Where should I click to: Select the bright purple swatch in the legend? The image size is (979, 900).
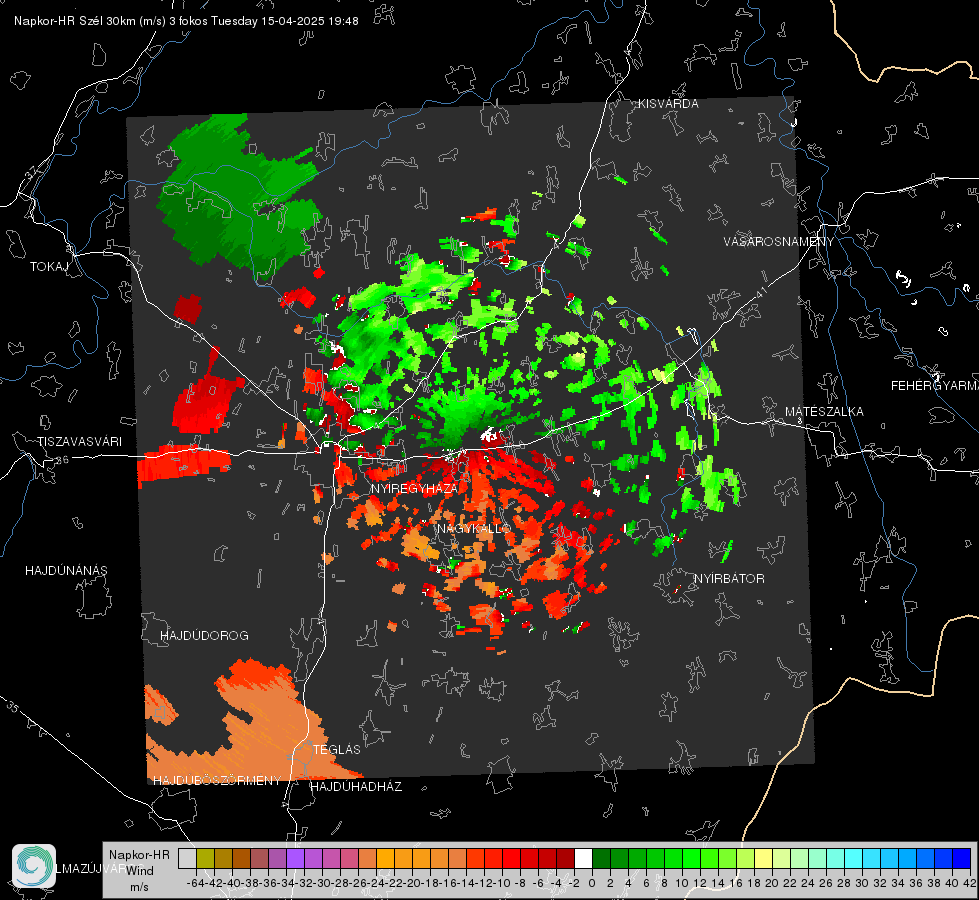pos(295,859)
